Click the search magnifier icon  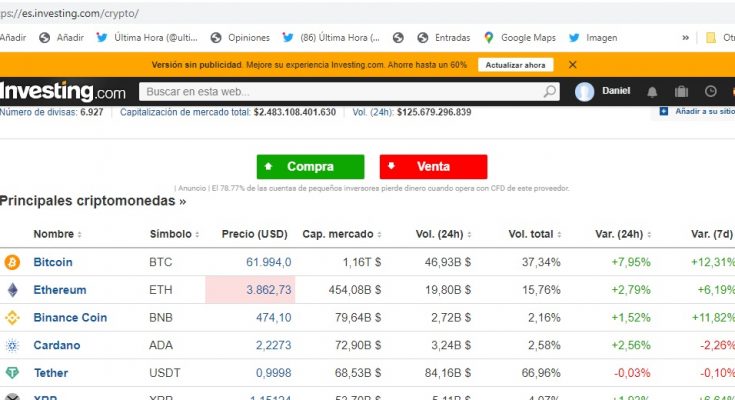(x=549, y=91)
